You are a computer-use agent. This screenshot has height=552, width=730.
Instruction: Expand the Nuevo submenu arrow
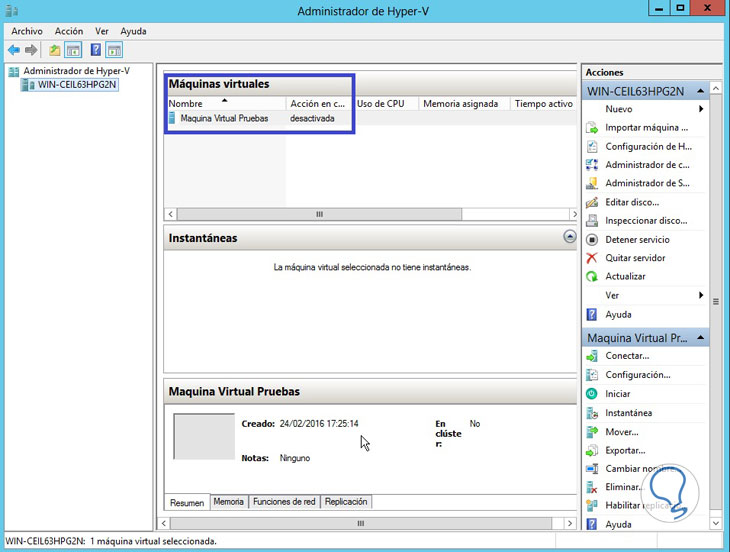[701, 109]
